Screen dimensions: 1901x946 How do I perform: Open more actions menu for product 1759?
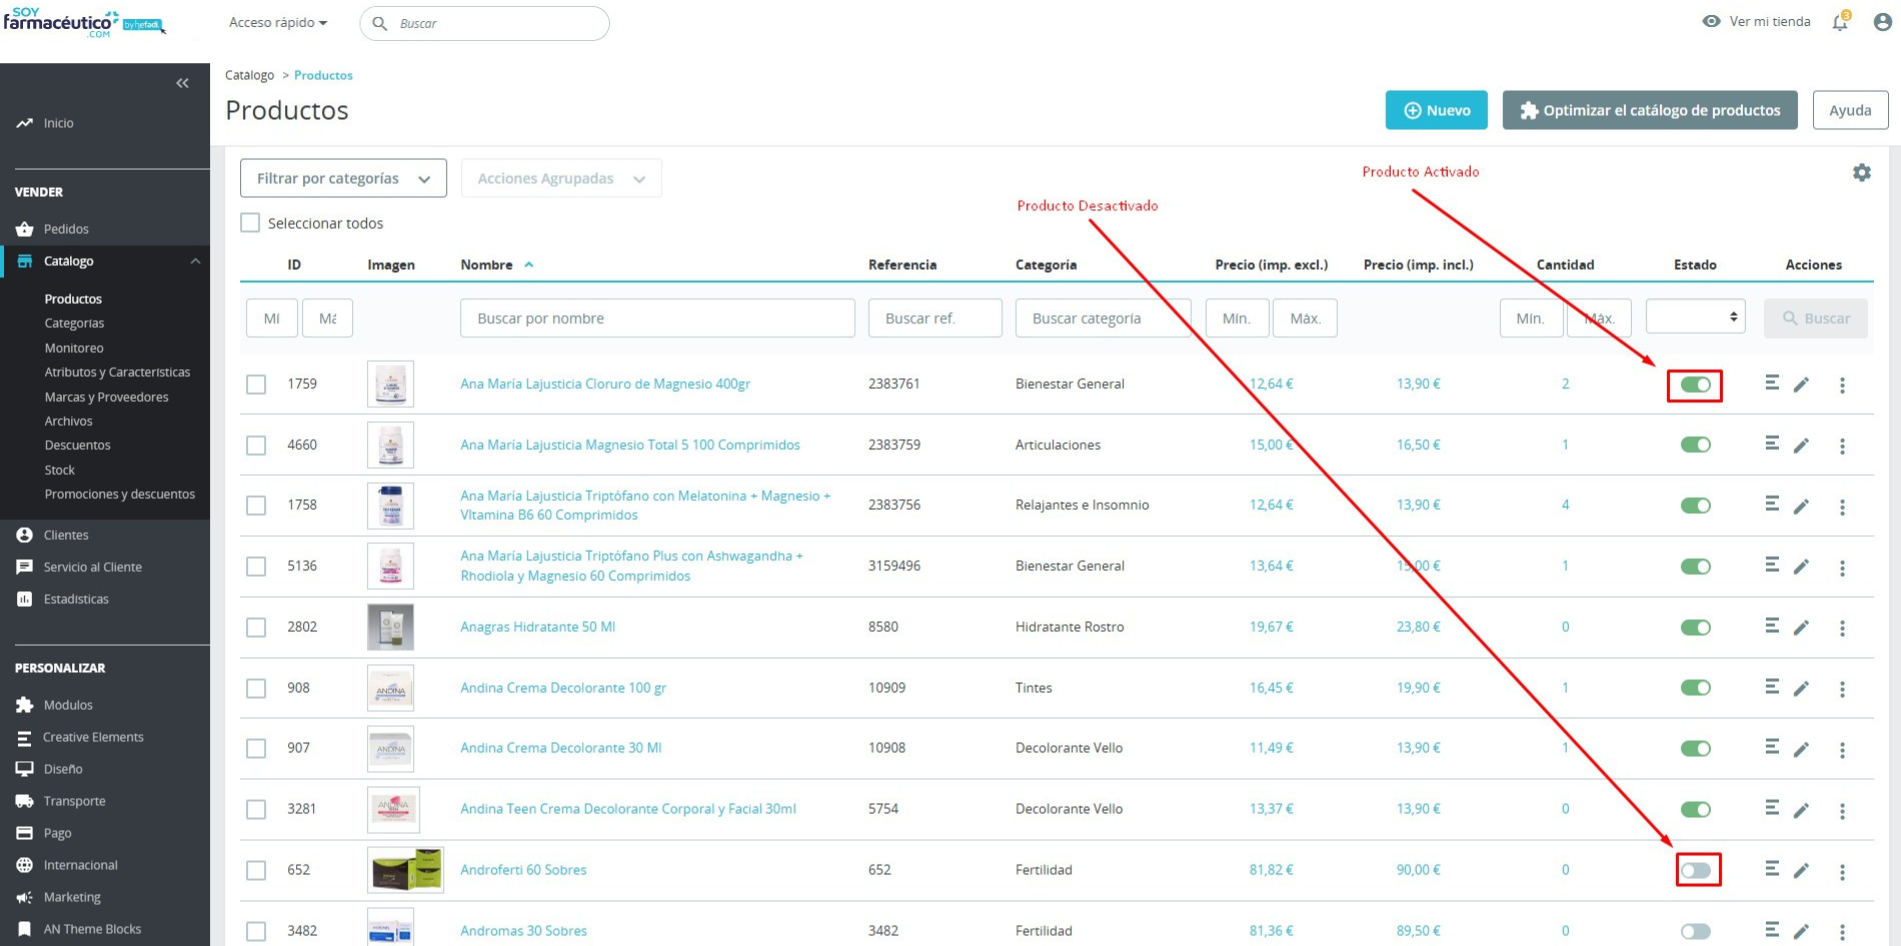click(1842, 385)
